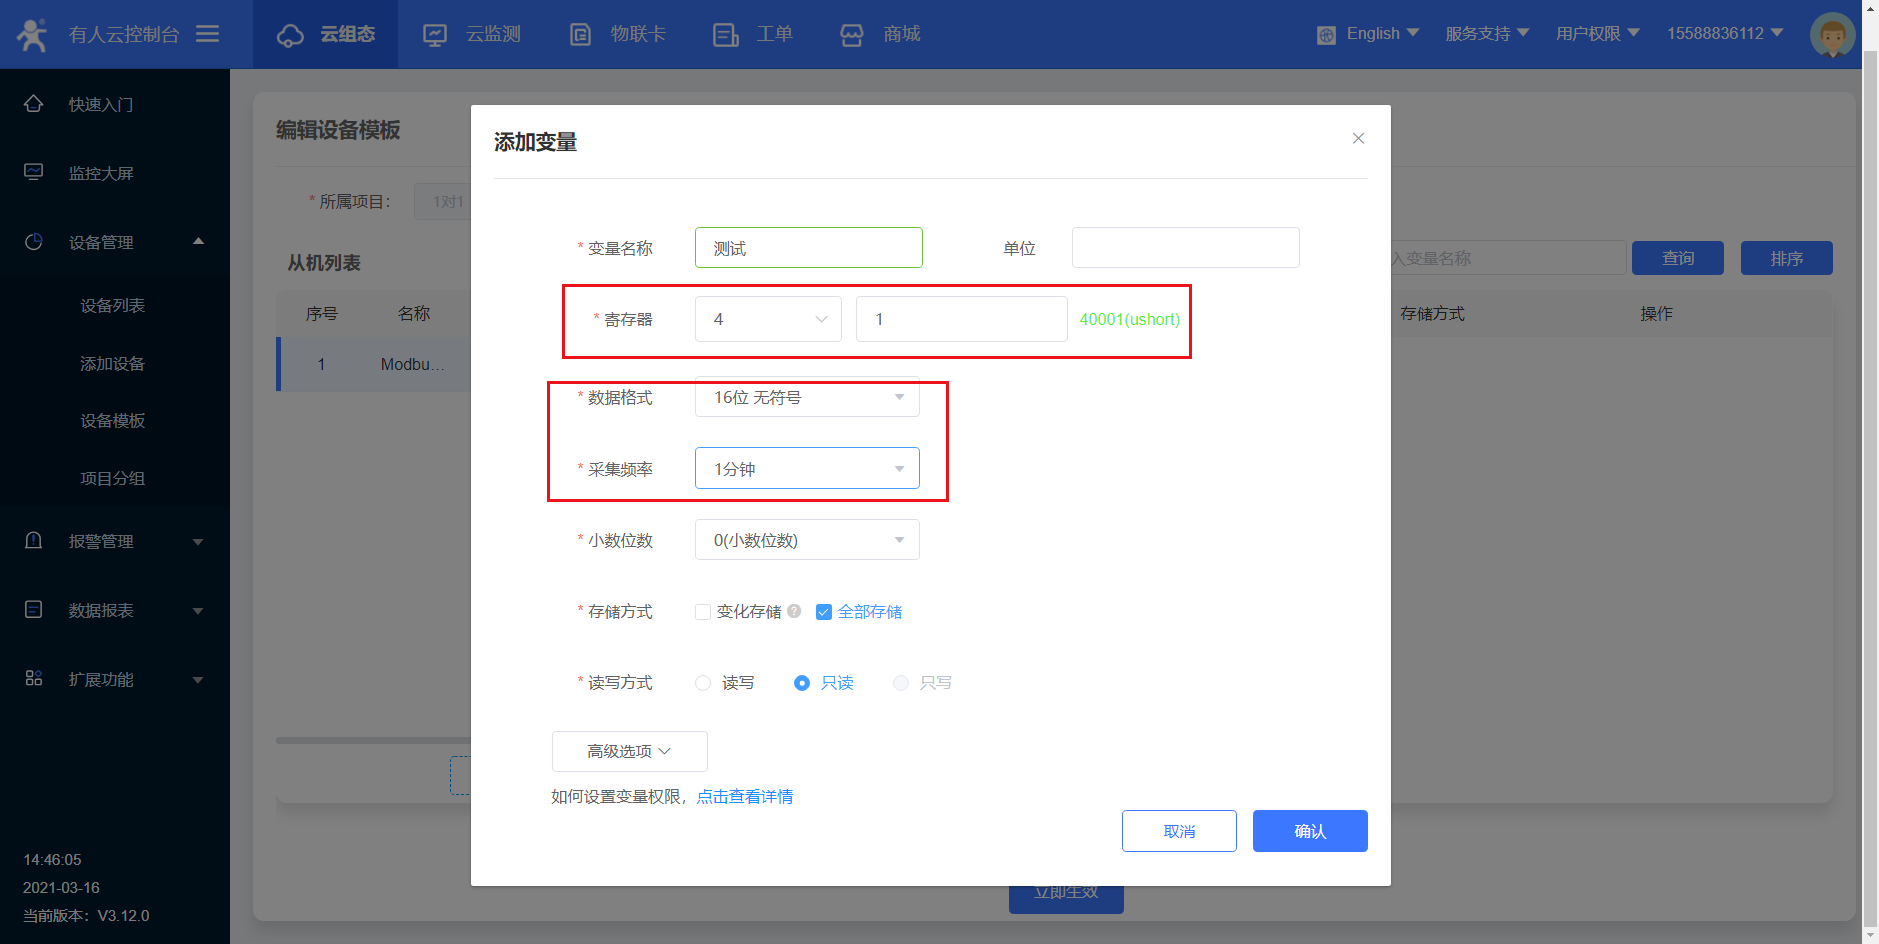This screenshot has height=944, width=1879.
Task: Click the register address input field
Action: [x=962, y=319]
